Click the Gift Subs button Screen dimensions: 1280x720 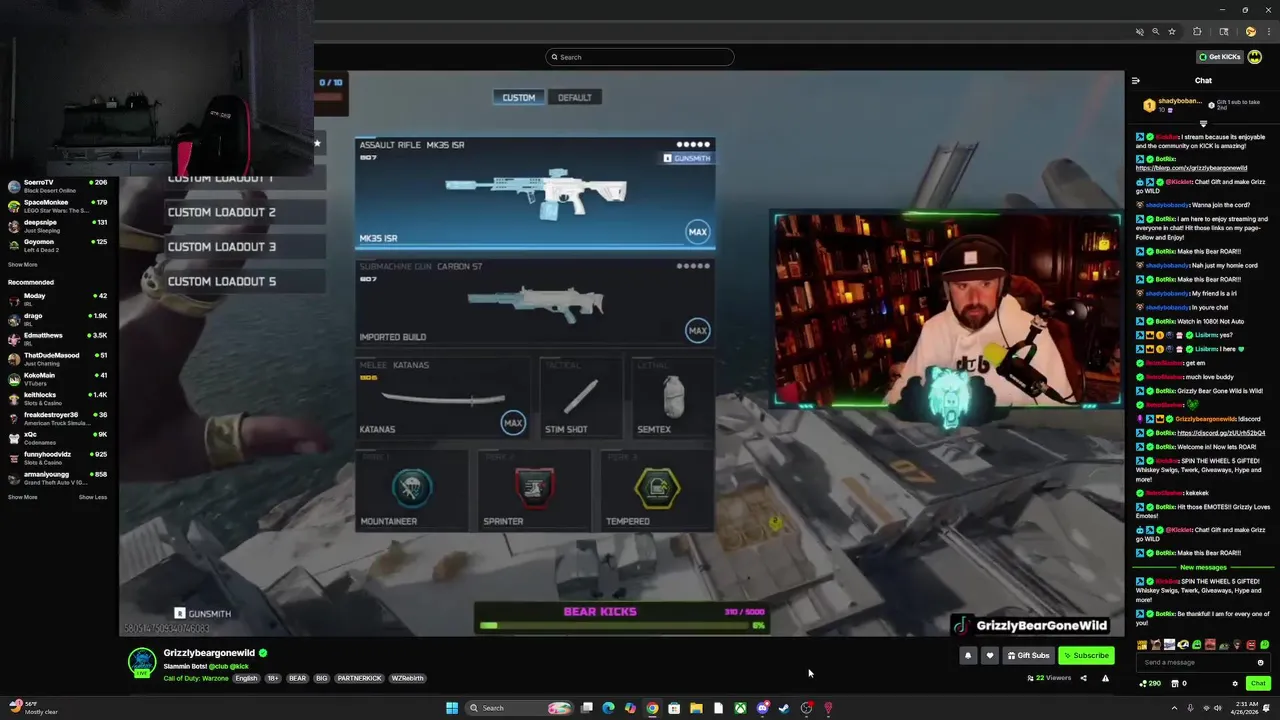tap(1028, 656)
